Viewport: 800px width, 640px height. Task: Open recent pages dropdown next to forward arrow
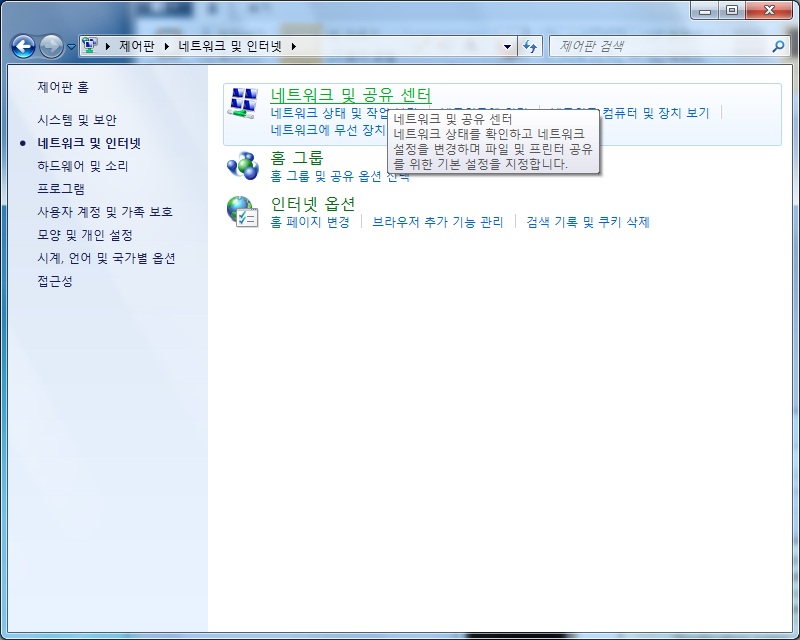tap(71, 46)
